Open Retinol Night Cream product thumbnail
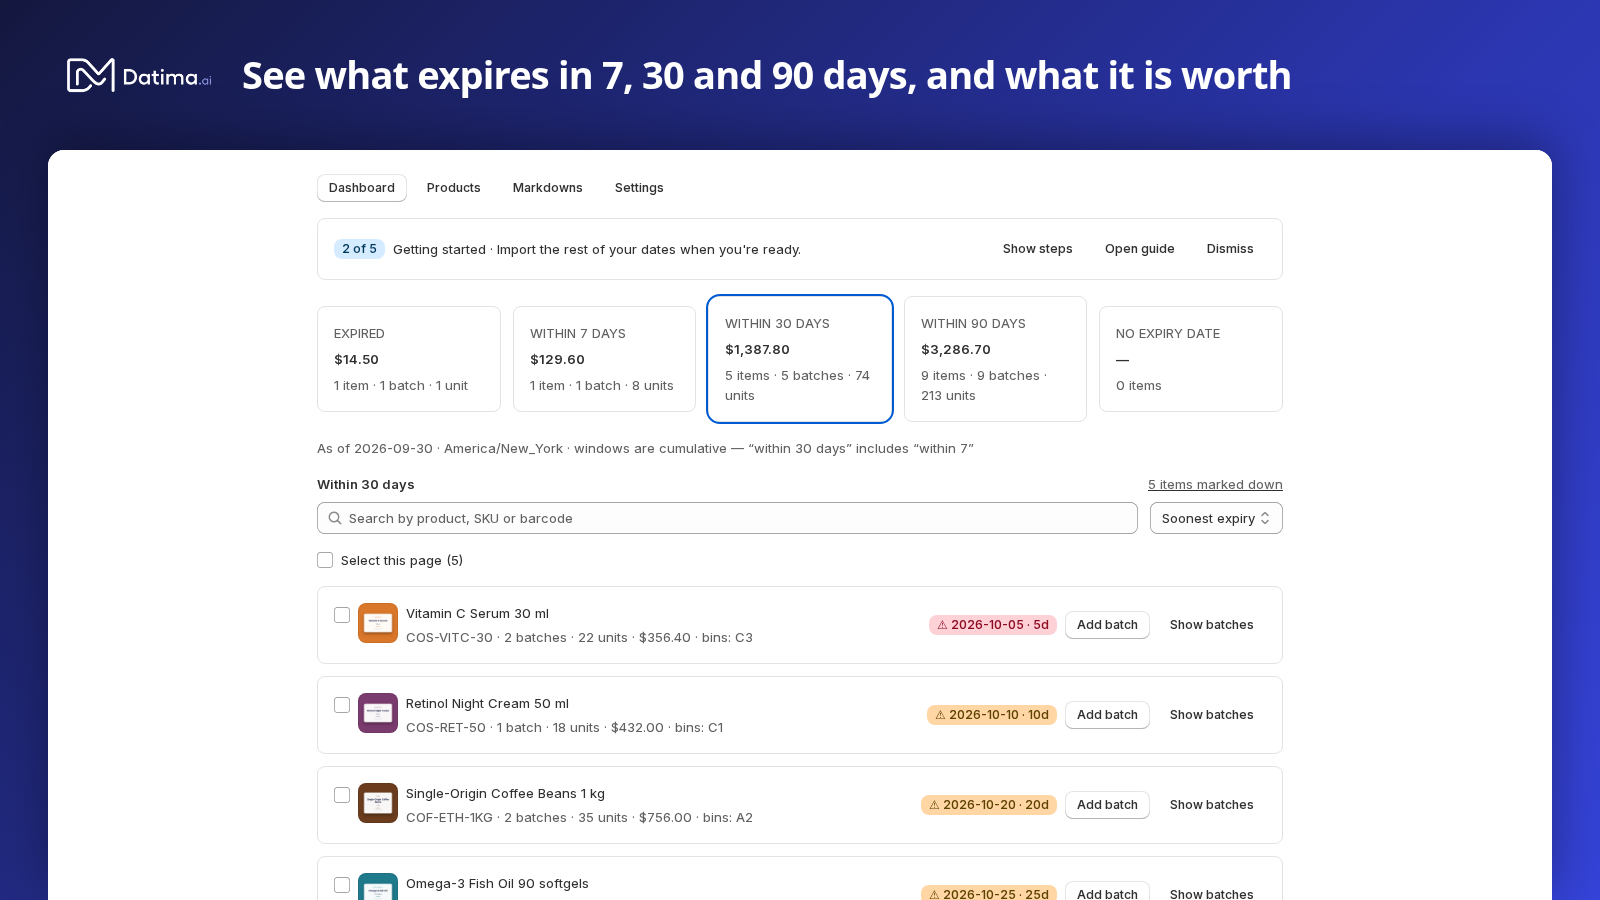Screen dimensions: 1600x900 (378, 713)
